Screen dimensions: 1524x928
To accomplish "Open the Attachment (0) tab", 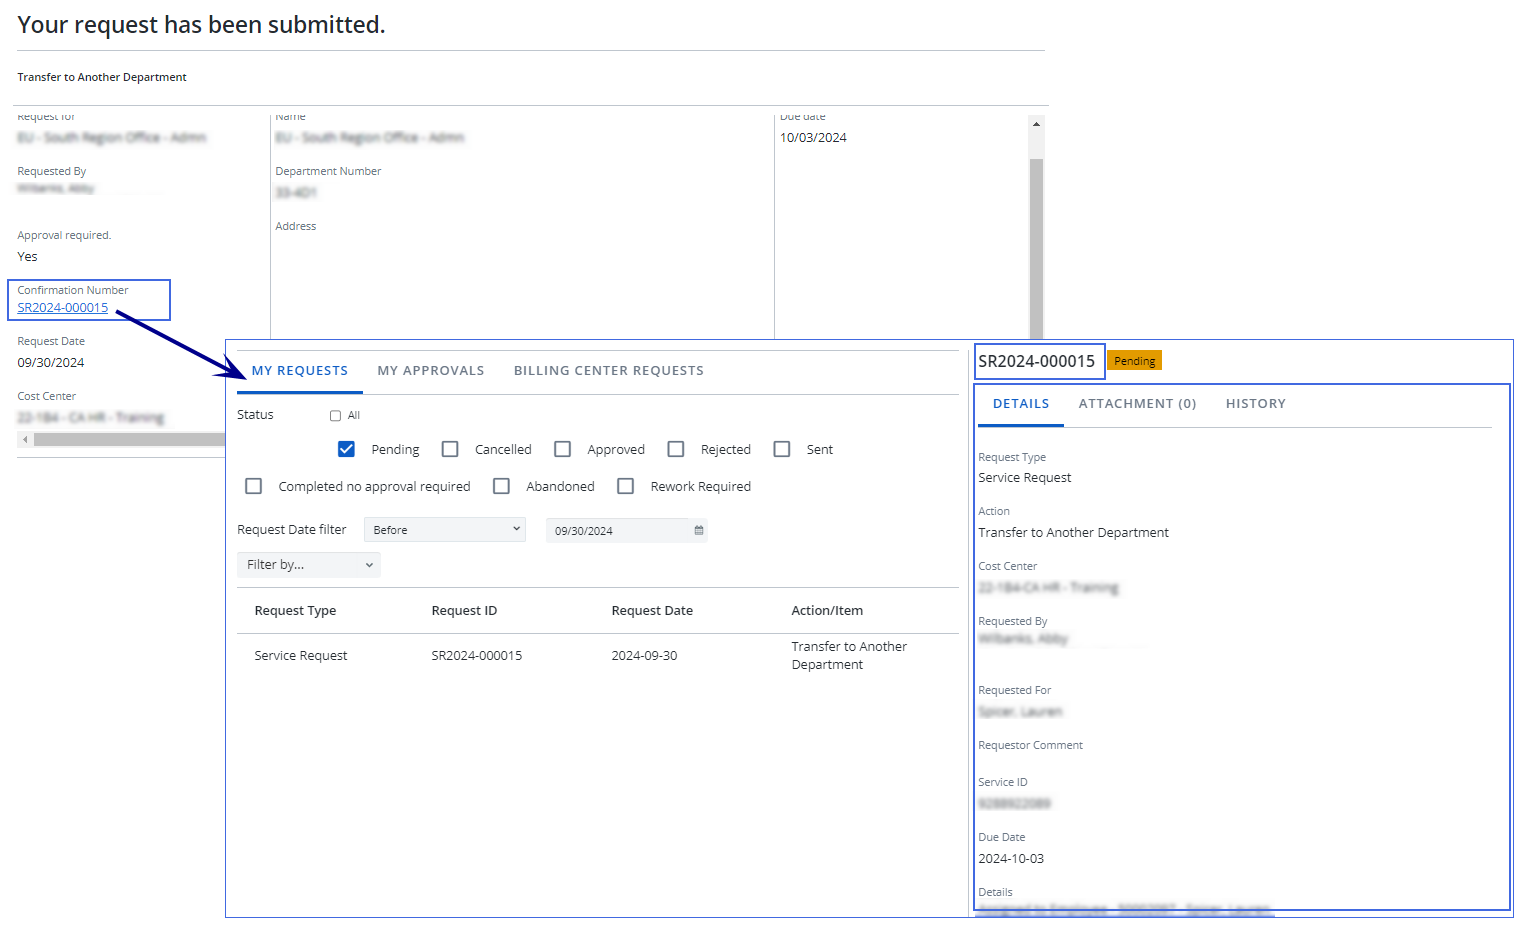I will pyautogui.click(x=1137, y=404).
